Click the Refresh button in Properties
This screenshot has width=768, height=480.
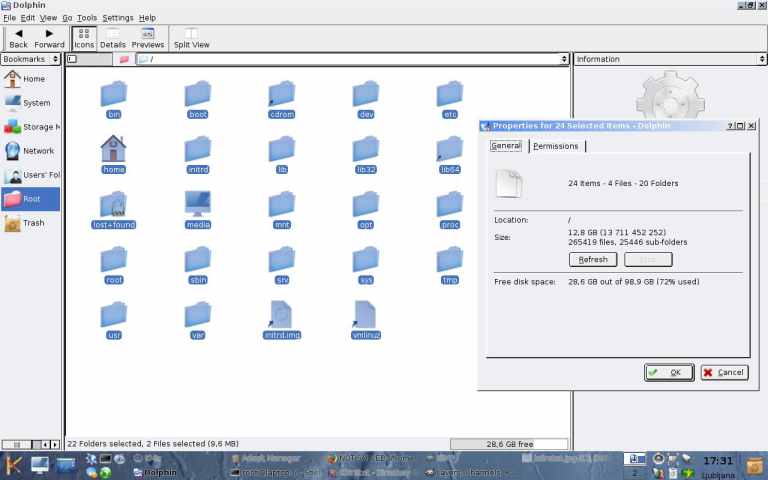[x=593, y=259]
